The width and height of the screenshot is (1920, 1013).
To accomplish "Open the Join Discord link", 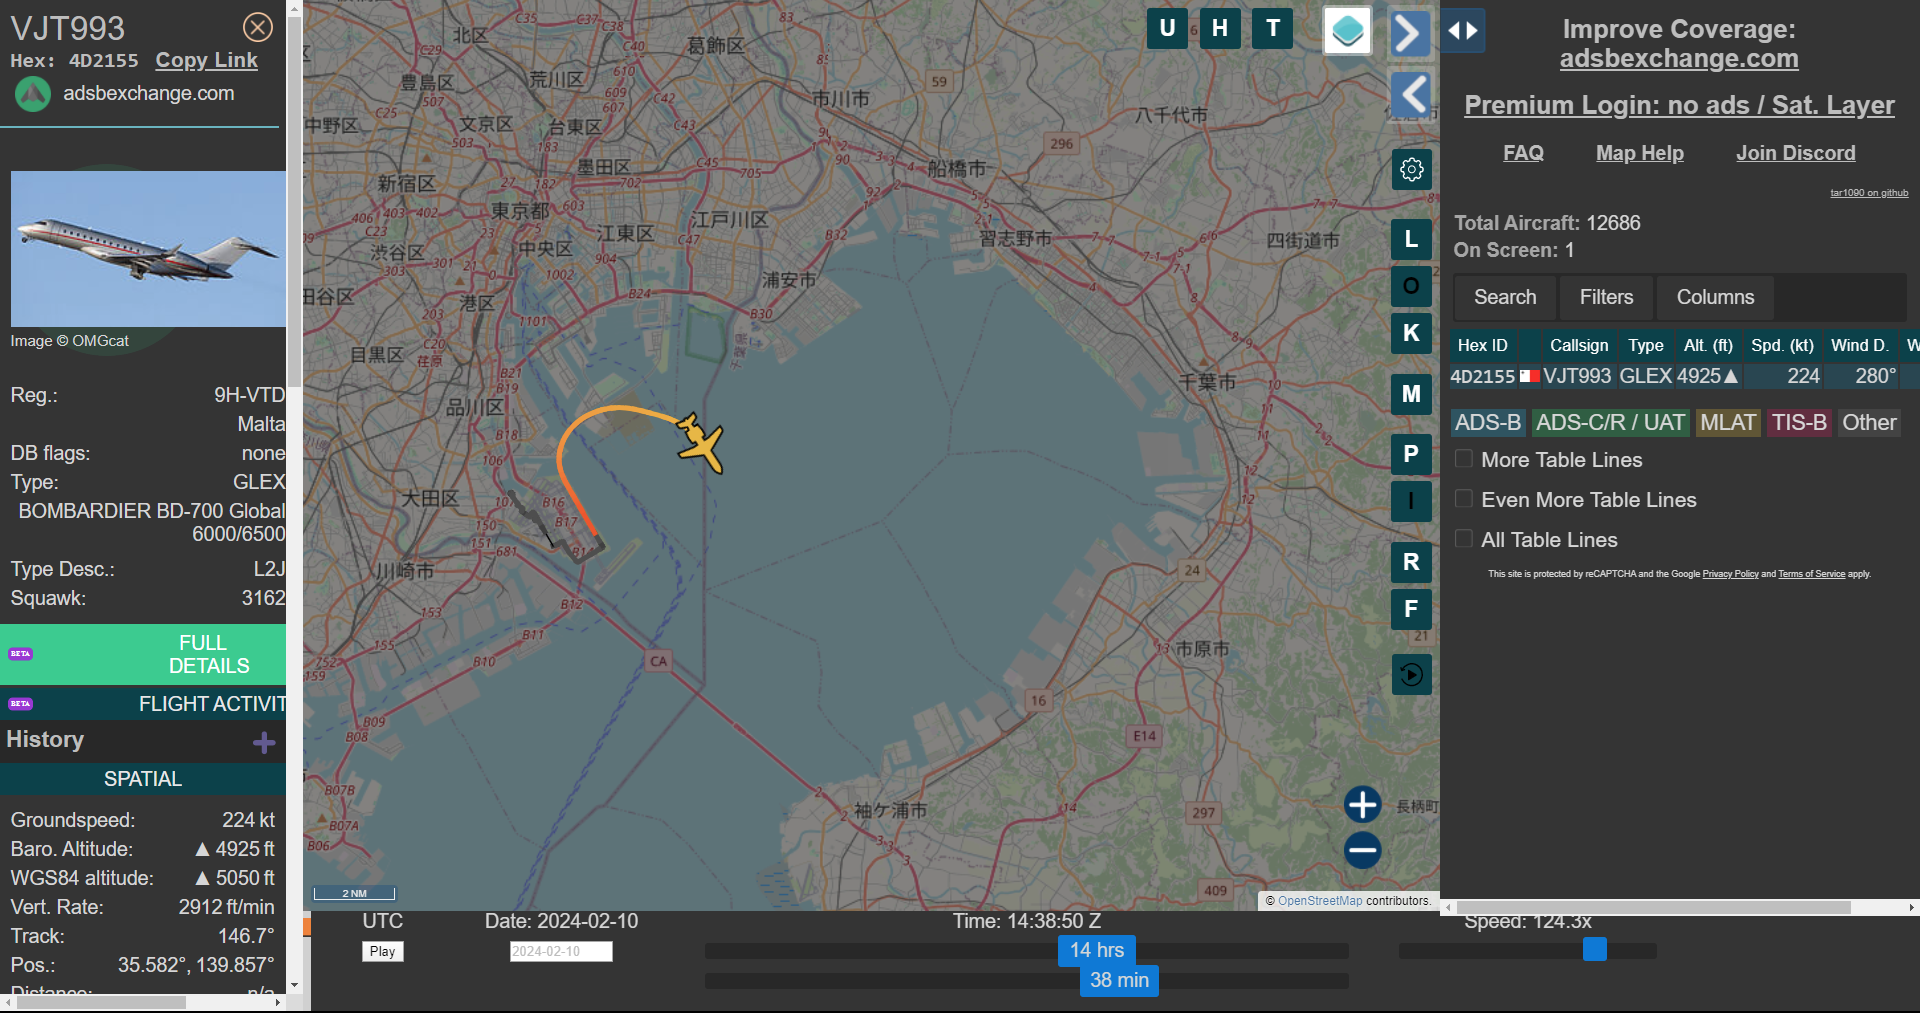I will (1796, 153).
